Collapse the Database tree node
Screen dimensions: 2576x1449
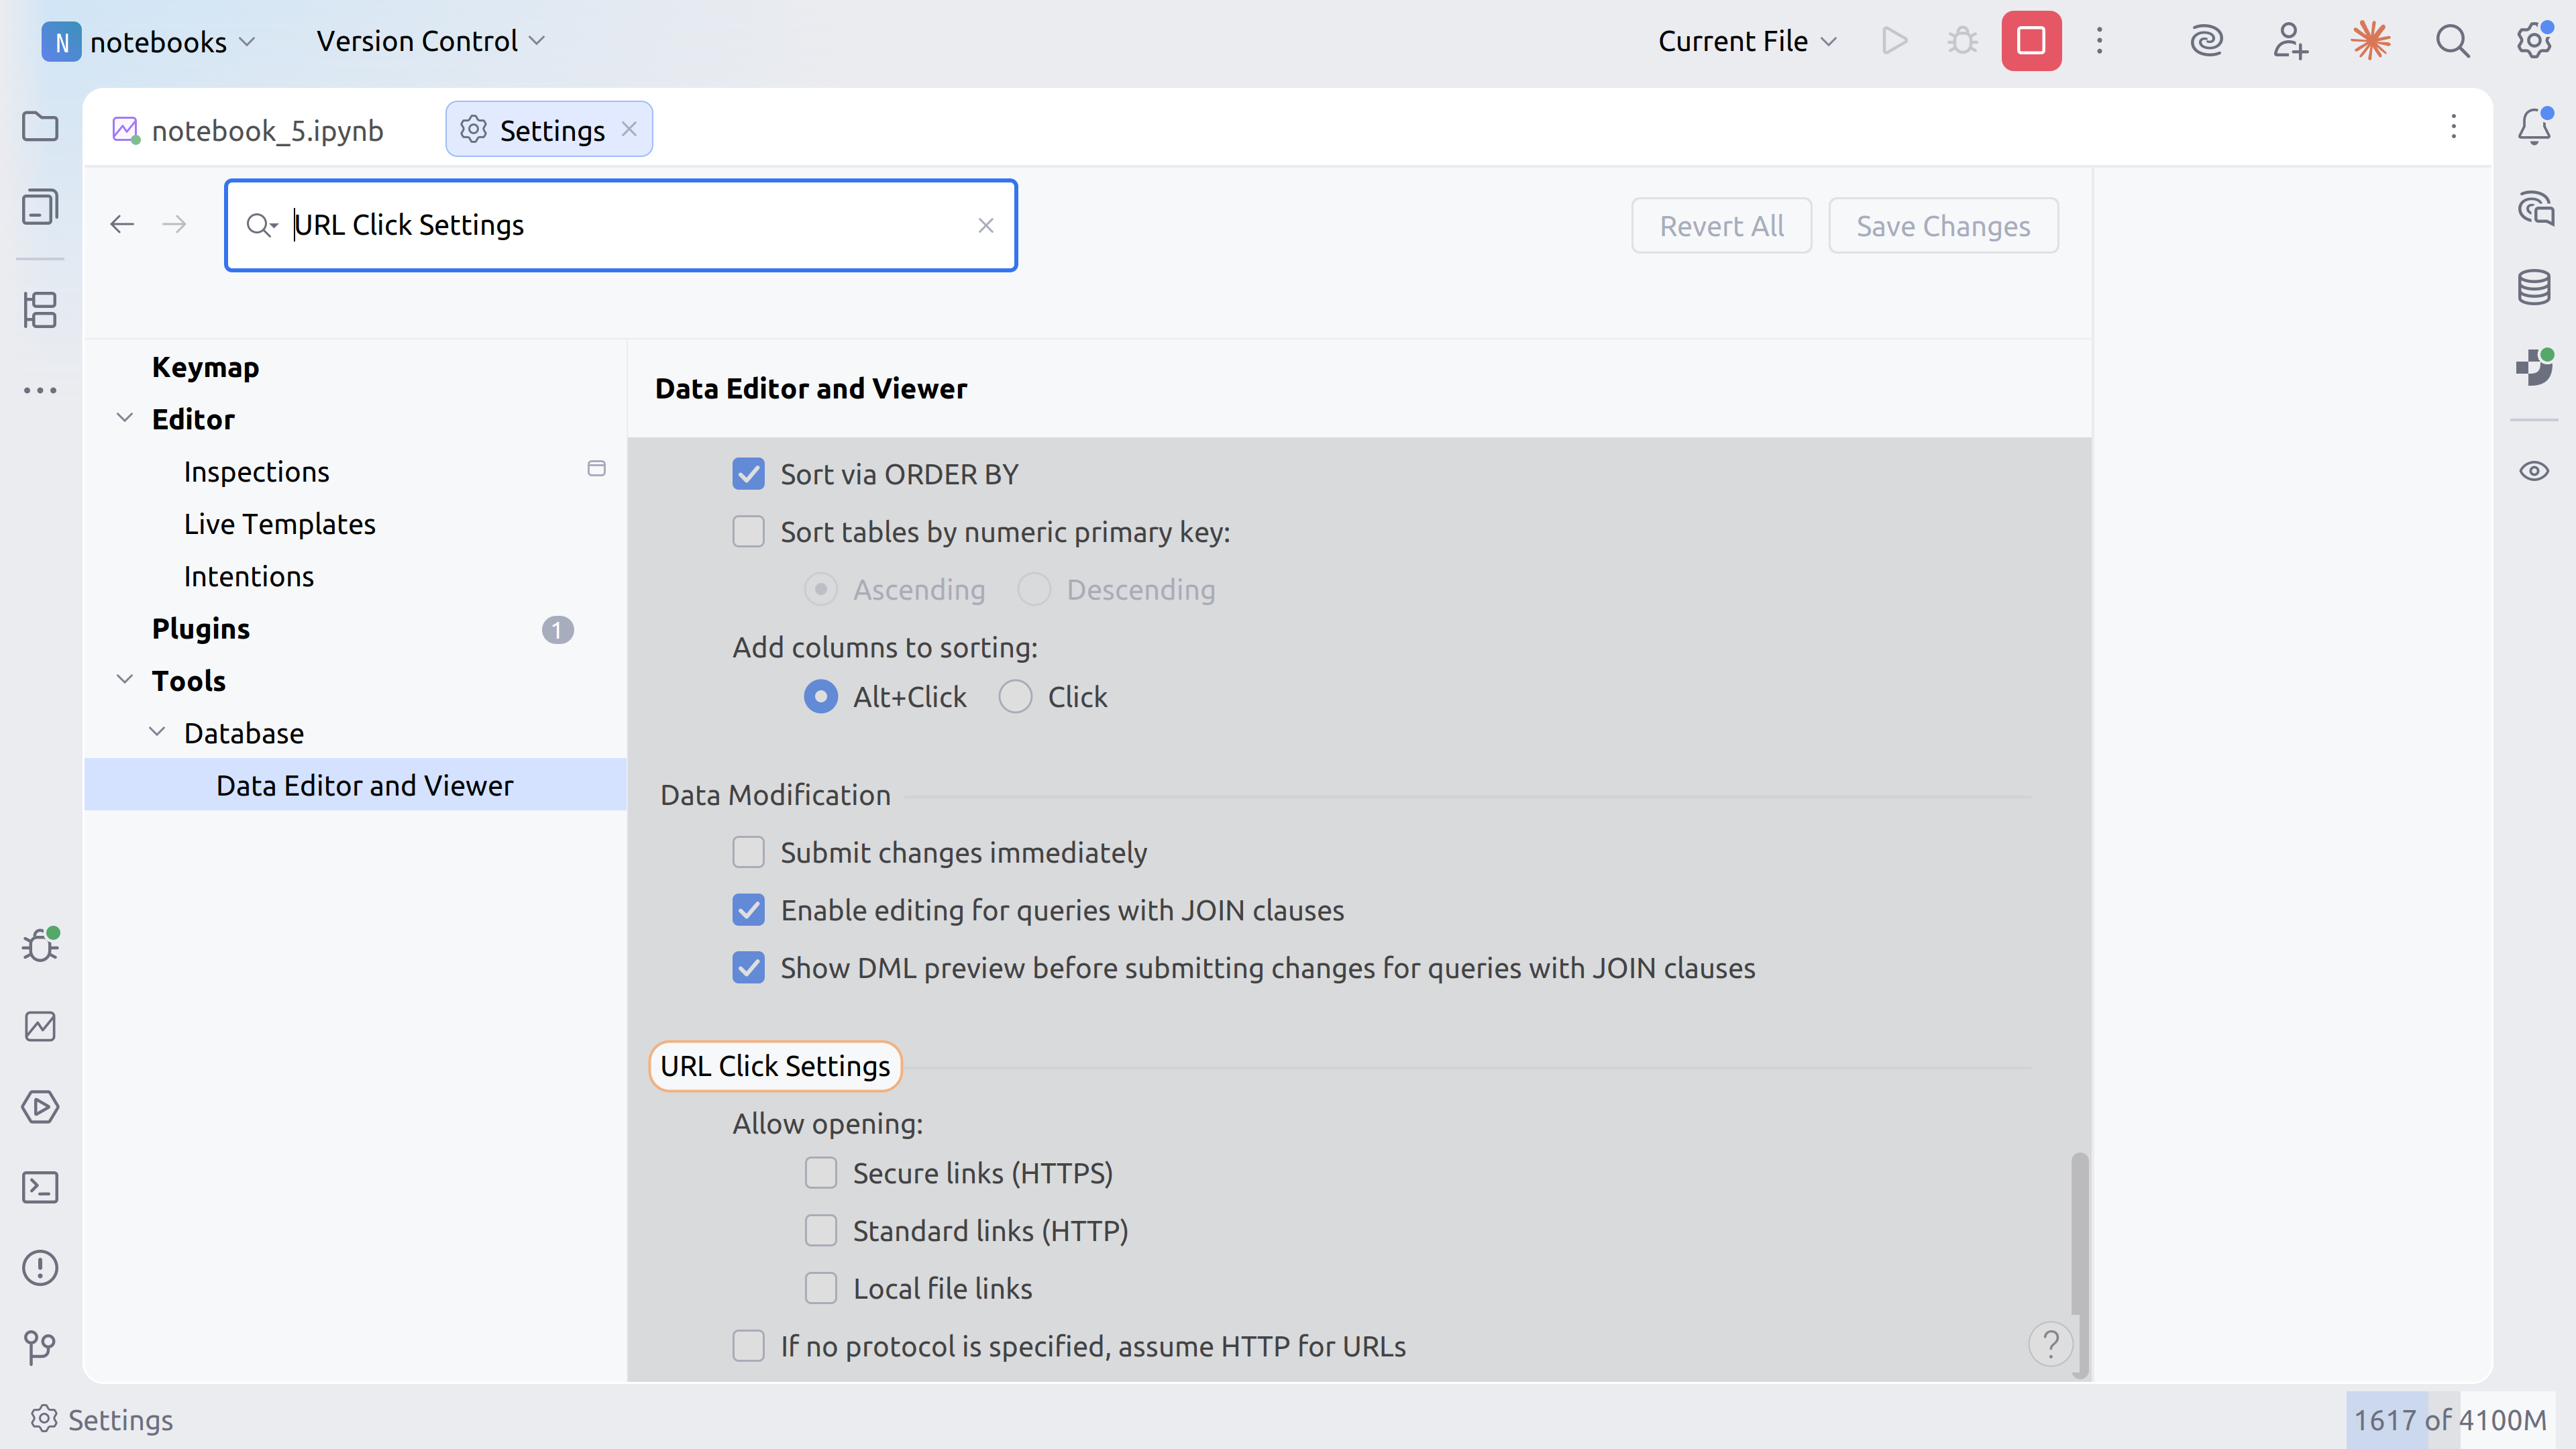157,731
